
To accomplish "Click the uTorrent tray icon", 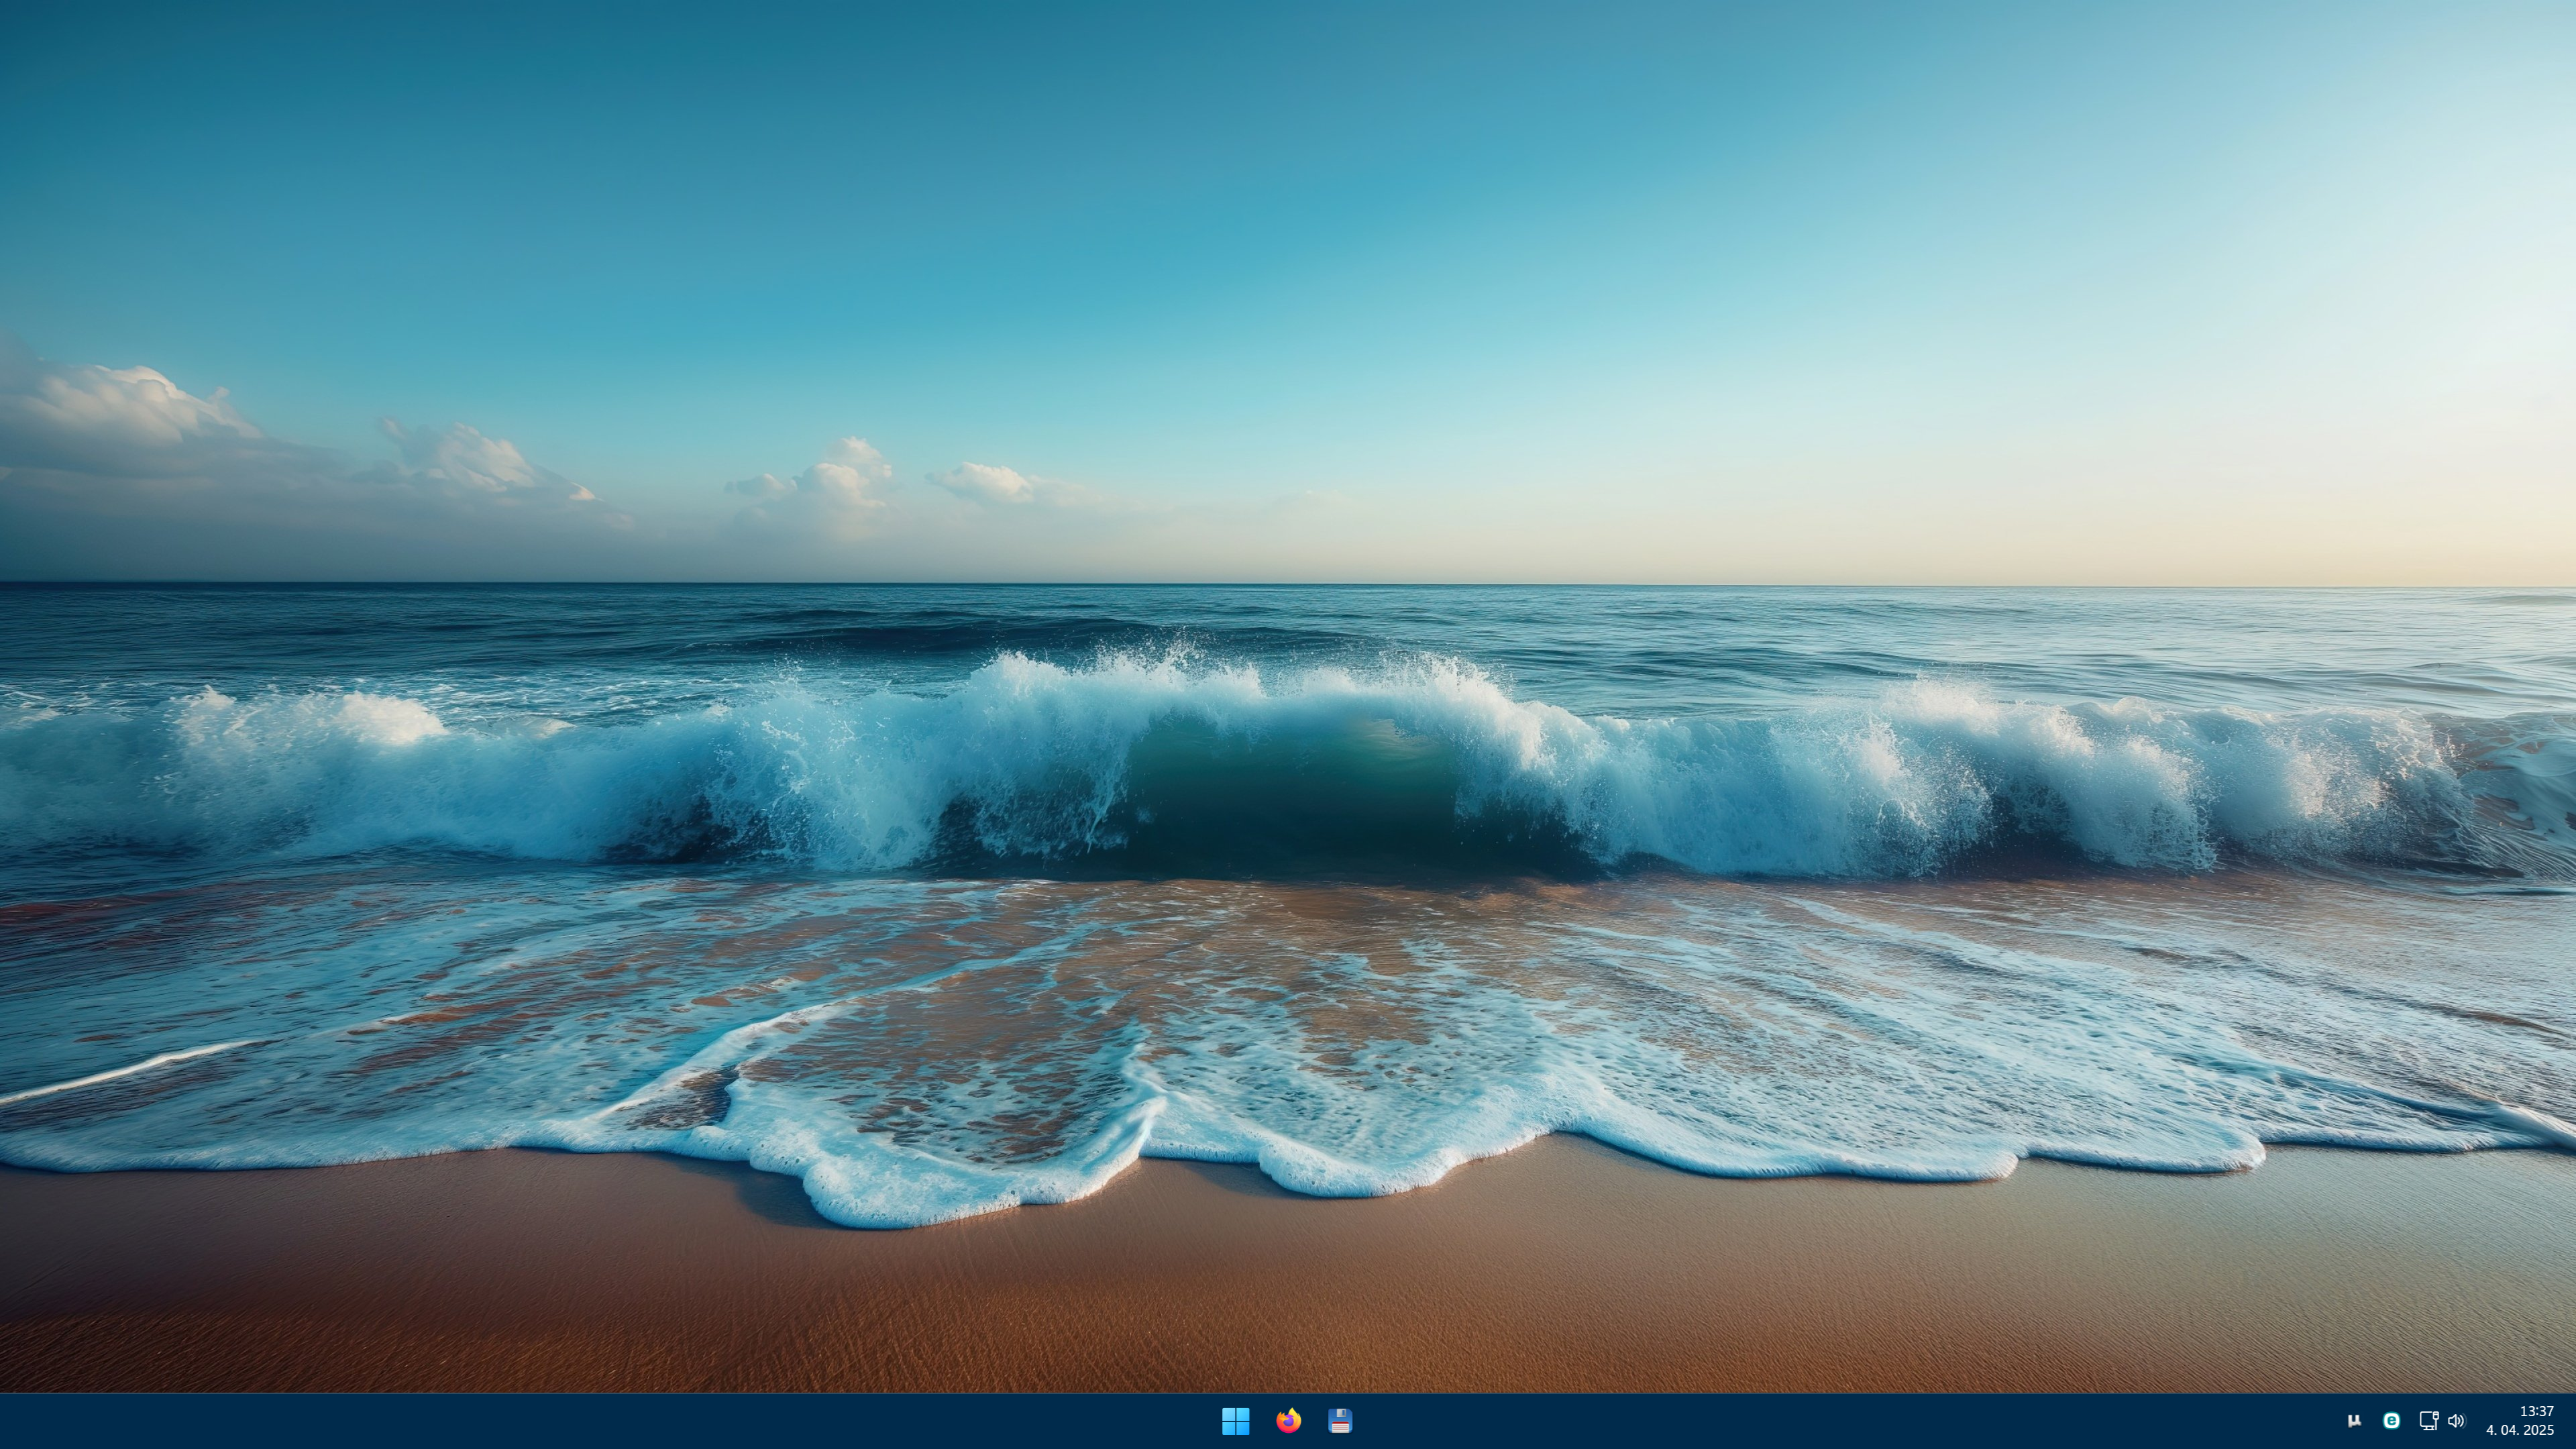I will click(2354, 1421).
